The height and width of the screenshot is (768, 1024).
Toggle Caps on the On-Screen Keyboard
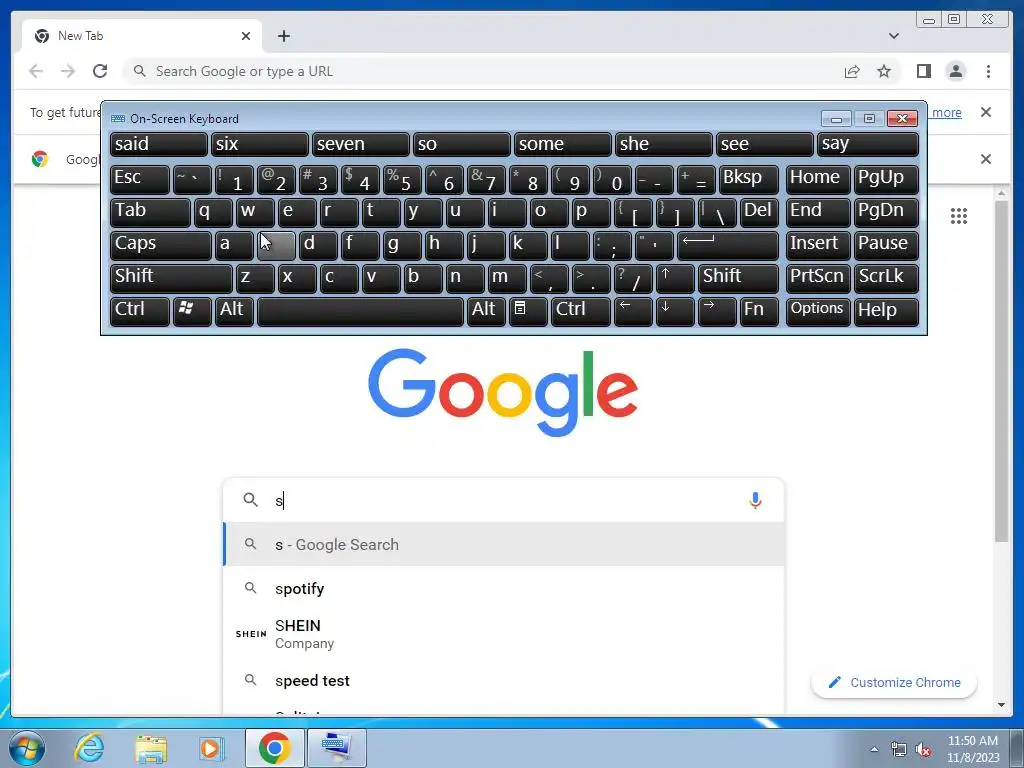click(x=161, y=245)
